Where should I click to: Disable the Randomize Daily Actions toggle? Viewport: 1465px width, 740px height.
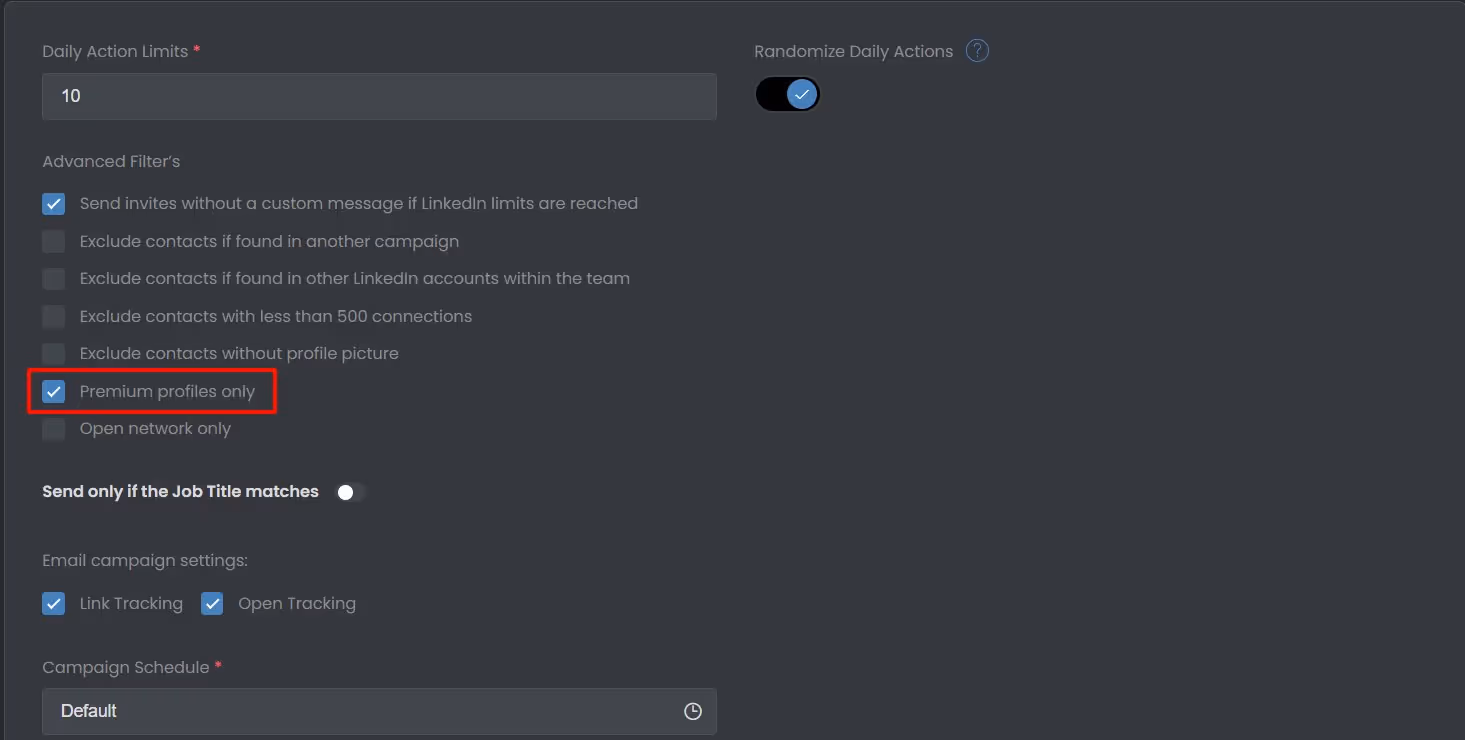787,93
